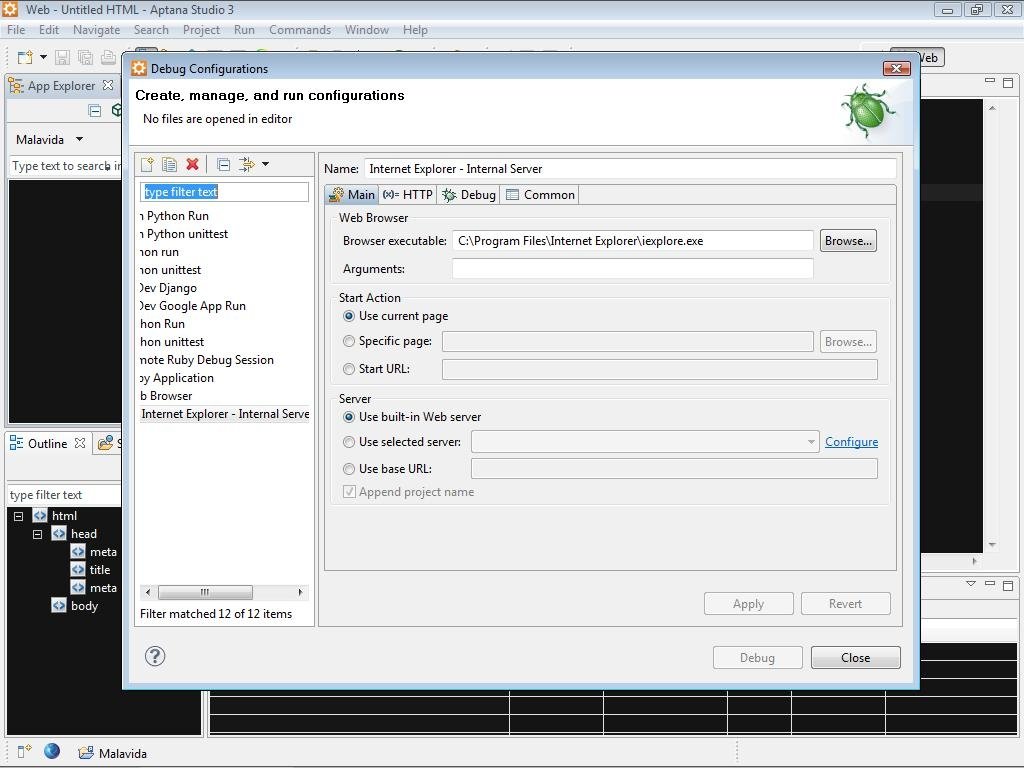This screenshot has height=768, width=1024.
Task: Click the fast view icon in status bar
Action: point(24,752)
